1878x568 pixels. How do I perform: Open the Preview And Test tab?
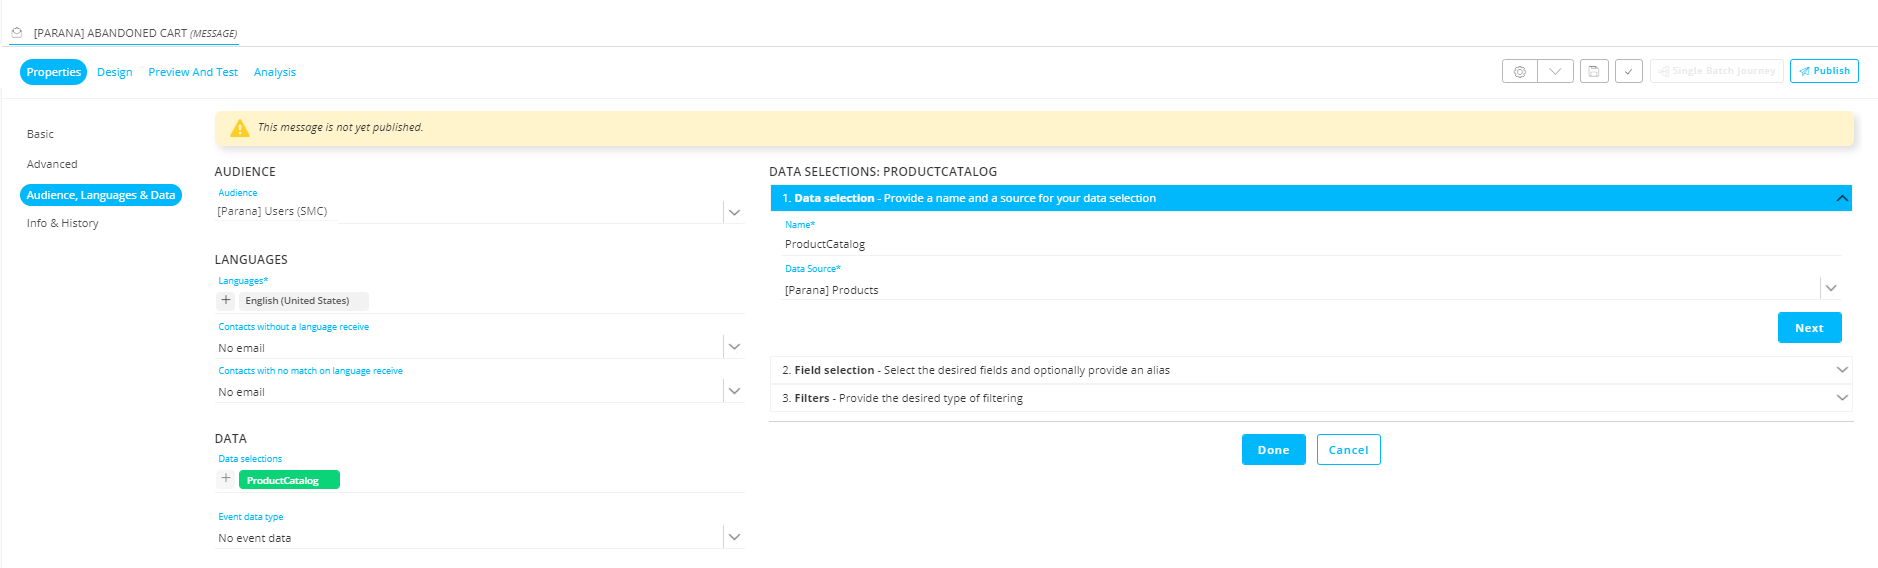(193, 72)
